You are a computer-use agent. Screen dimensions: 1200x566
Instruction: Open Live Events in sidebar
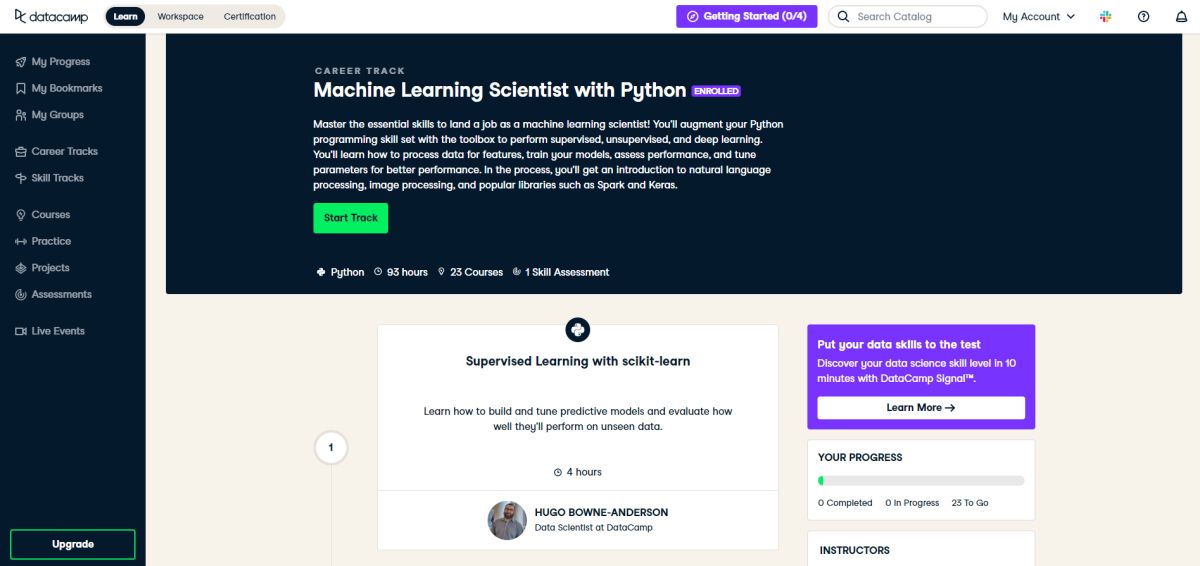58,331
